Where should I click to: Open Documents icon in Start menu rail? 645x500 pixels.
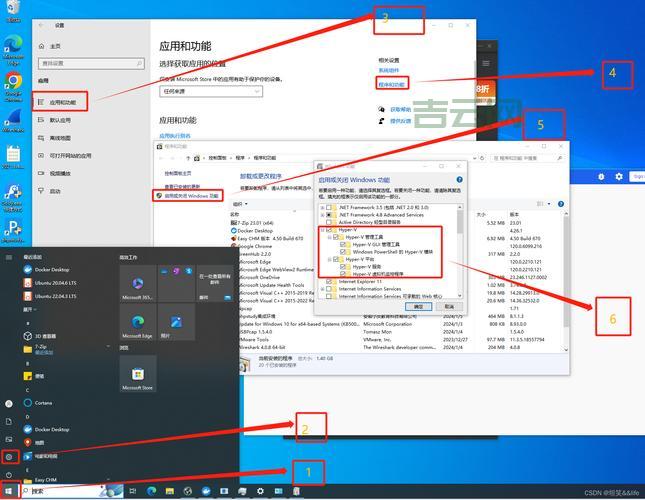coord(9,421)
